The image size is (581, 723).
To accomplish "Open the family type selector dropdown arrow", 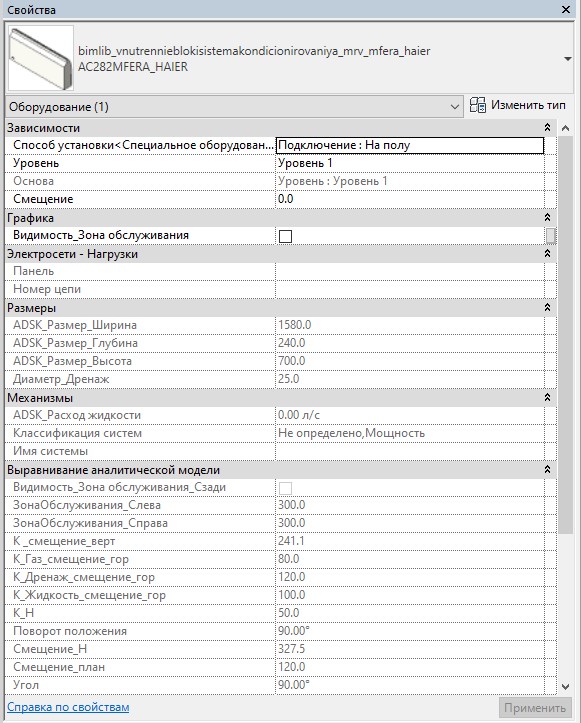I will pos(568,59).
